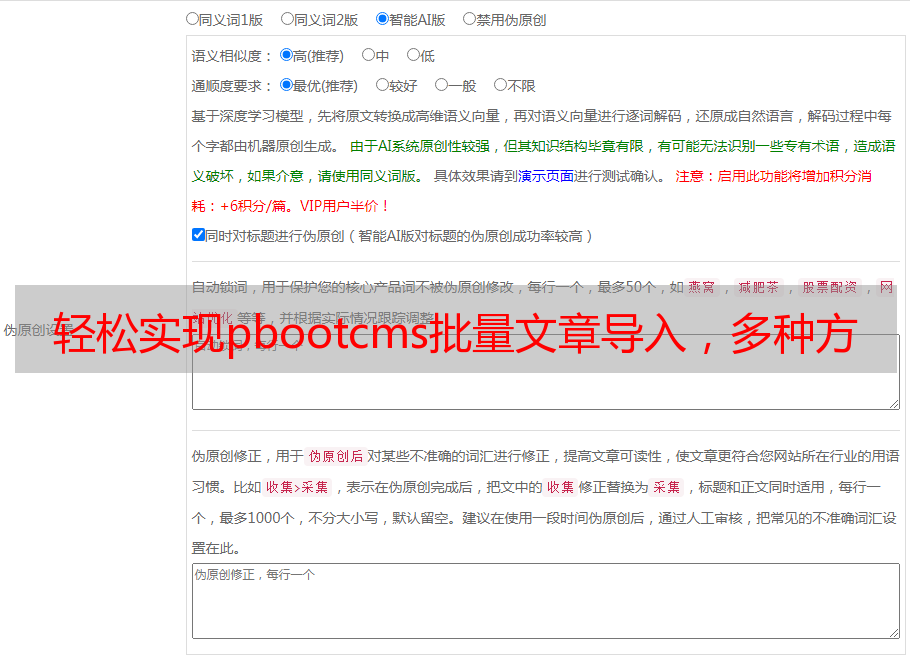The width and height of the screenshot is (911, 658).
Task: Click the 通顺度要求 label
Action: pyautogui.click(x=232, y=86)
